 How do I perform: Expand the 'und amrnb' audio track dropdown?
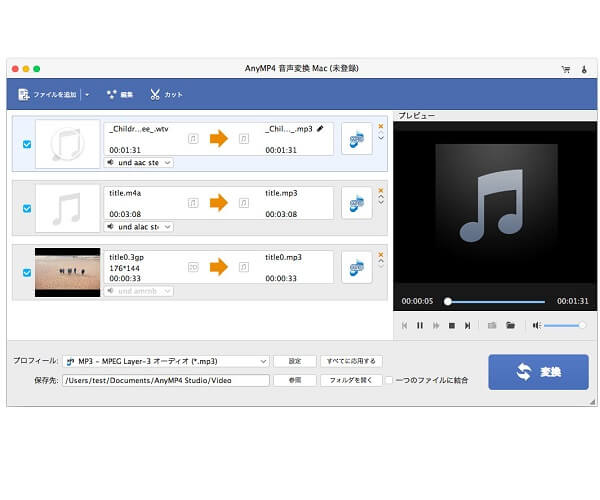click(139, 291)
